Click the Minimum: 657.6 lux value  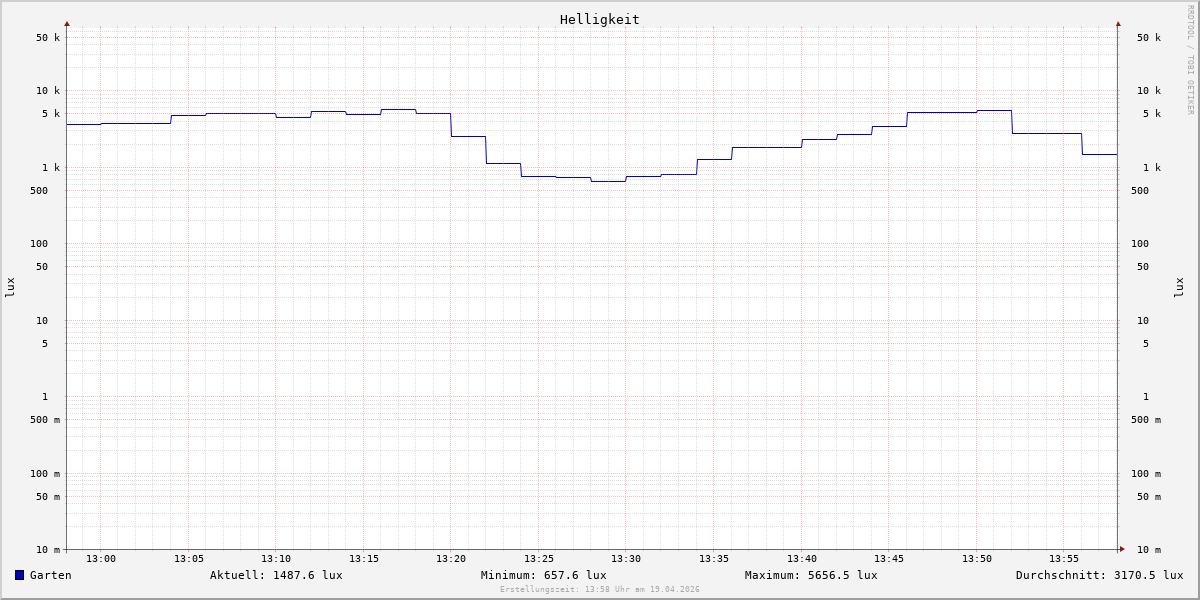543,575
